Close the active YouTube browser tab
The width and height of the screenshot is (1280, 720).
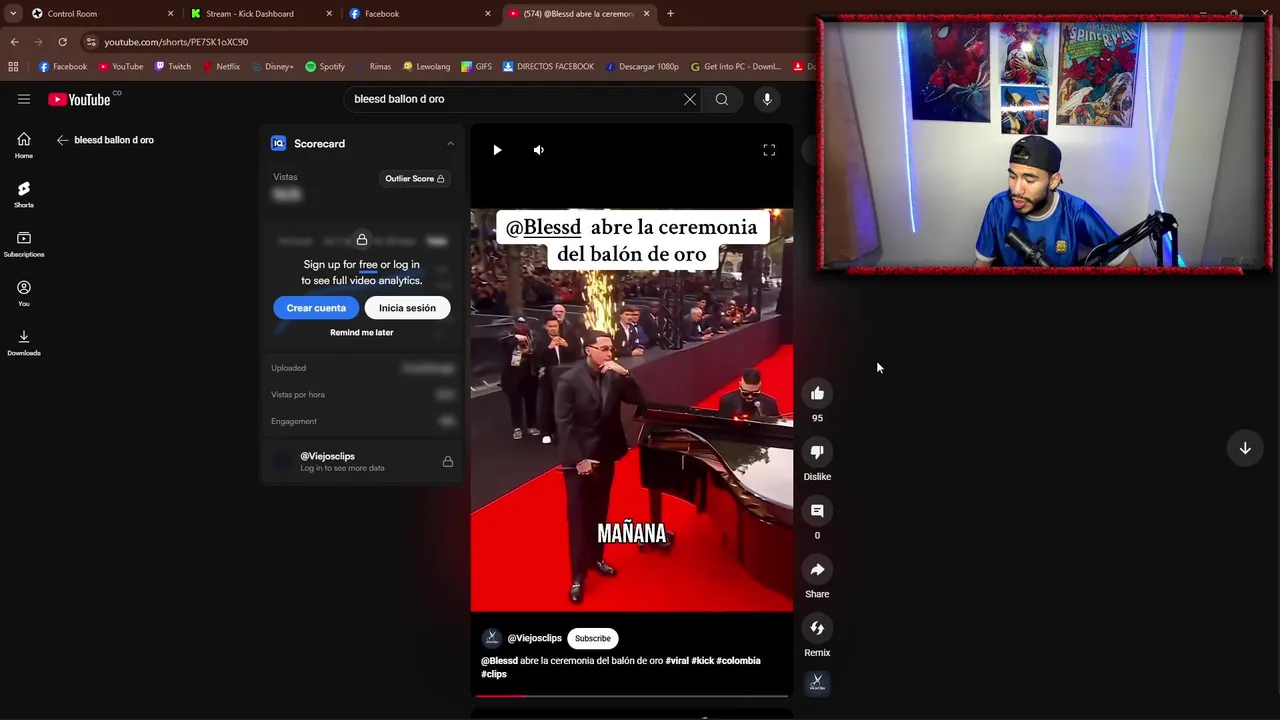click(646, 14)
